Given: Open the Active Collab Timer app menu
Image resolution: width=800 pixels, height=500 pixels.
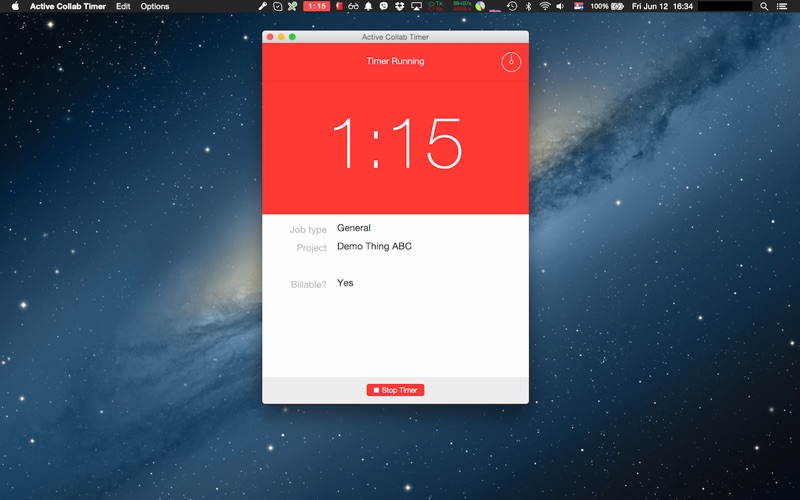Looking at the screenshot, I should (x=68, y=6).
